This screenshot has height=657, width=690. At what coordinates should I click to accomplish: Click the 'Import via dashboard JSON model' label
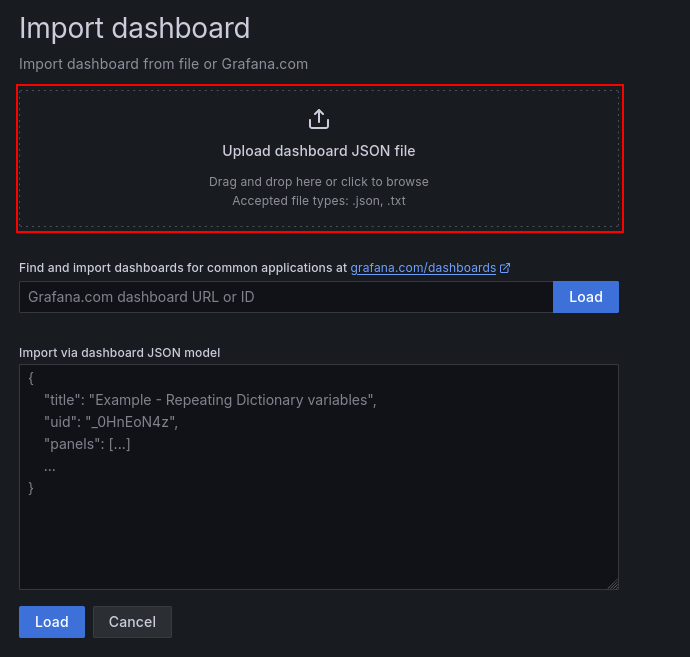(x=120, y=353)
